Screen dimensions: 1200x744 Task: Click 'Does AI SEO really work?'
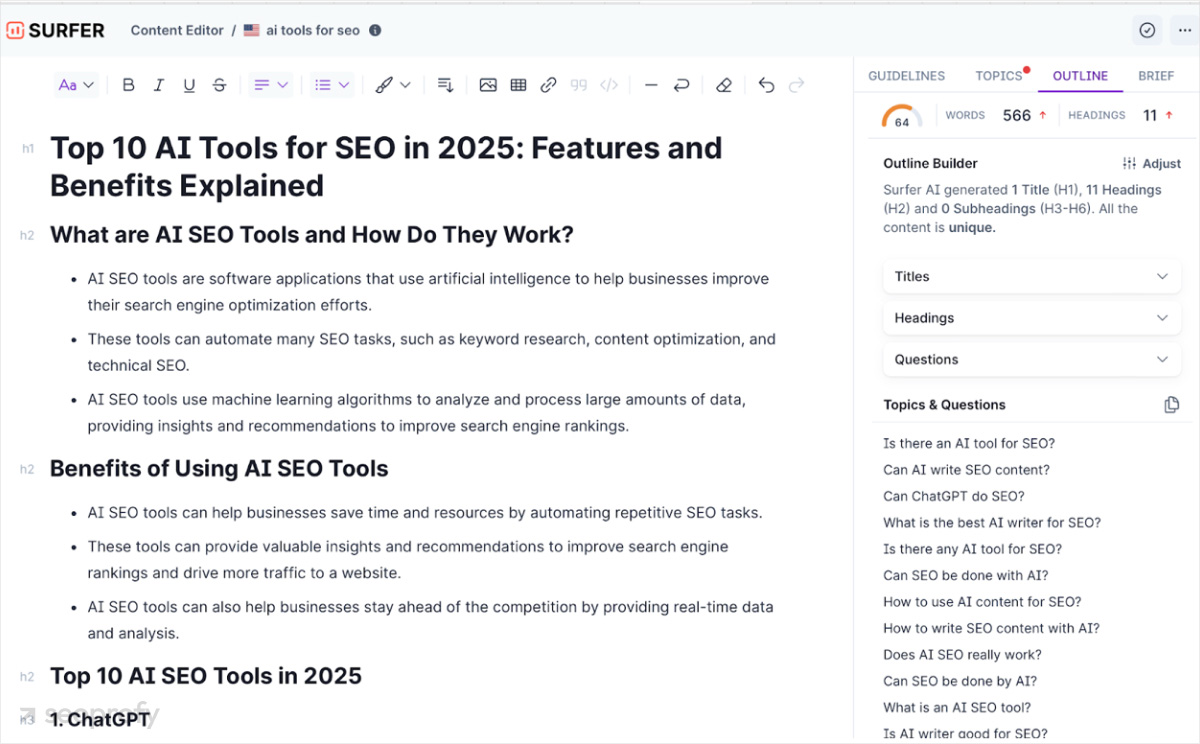click(x=962, y=655)
